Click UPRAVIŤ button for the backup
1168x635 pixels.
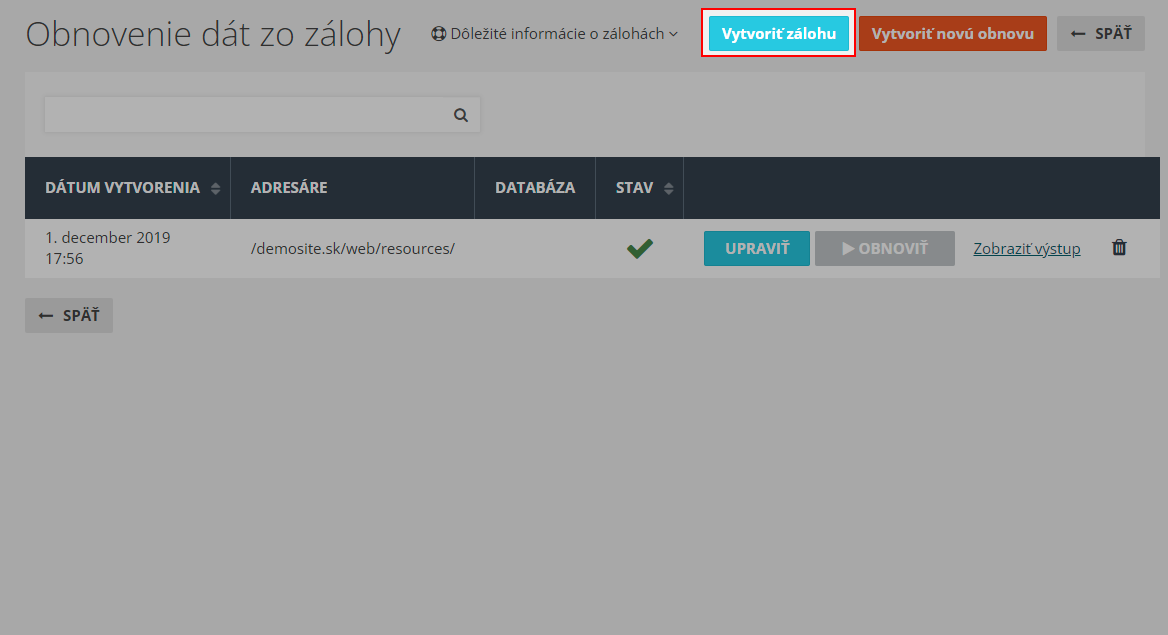[x=757, y=248]
